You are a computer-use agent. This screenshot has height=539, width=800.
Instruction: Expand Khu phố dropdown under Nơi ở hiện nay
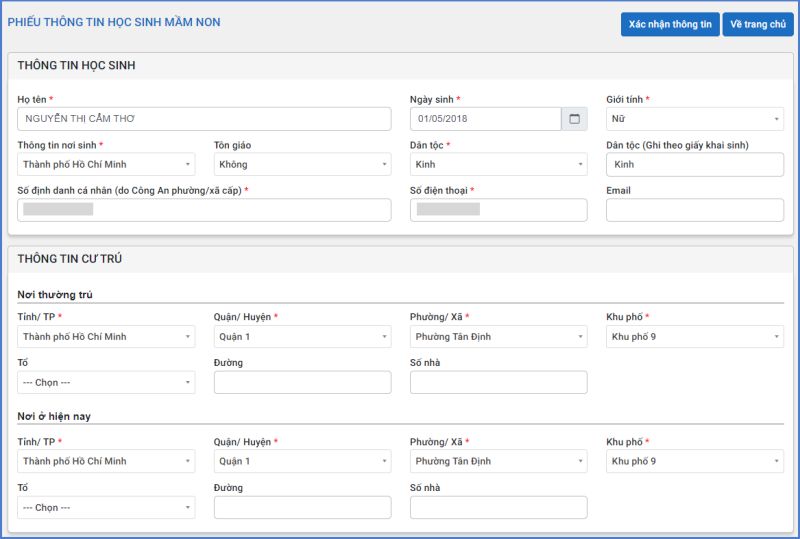click(x=694, y=461)
